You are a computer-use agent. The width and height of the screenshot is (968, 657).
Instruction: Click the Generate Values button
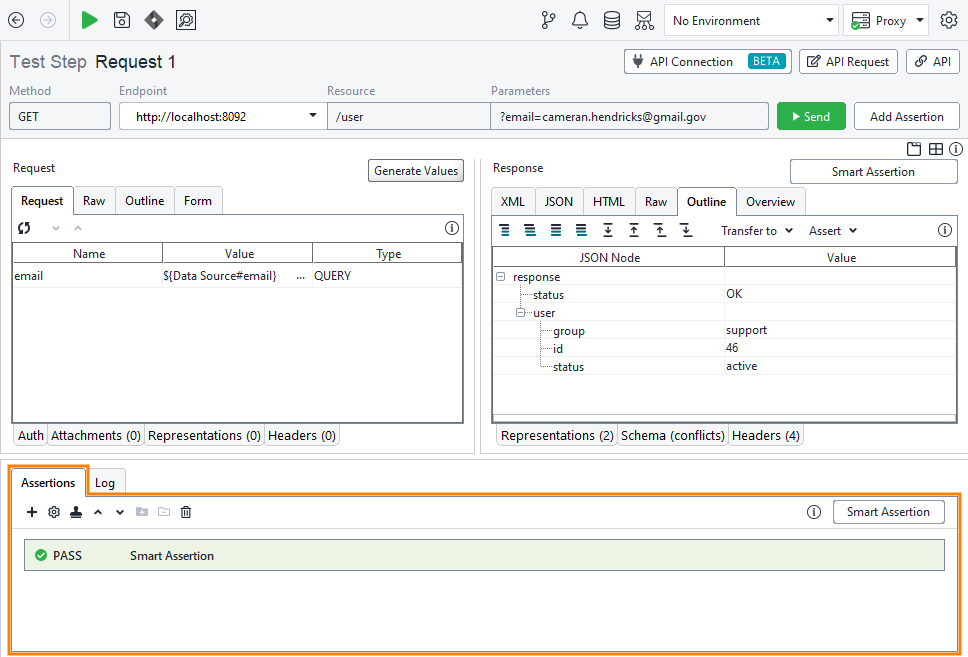coord(415,170)
